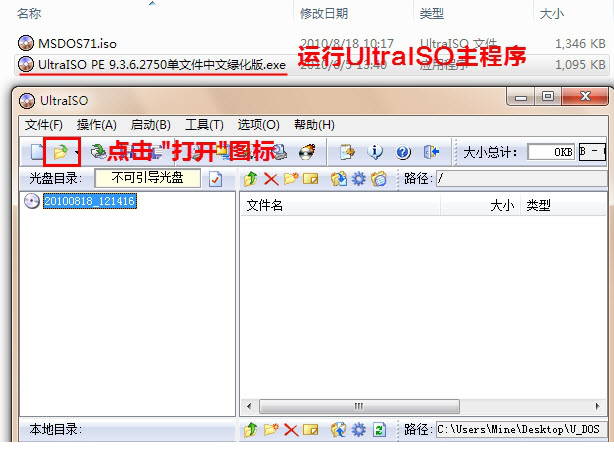614x459 pixels.
Task: Select the 20100818_121416 disc tree node
Action: (x=90, y=201)
